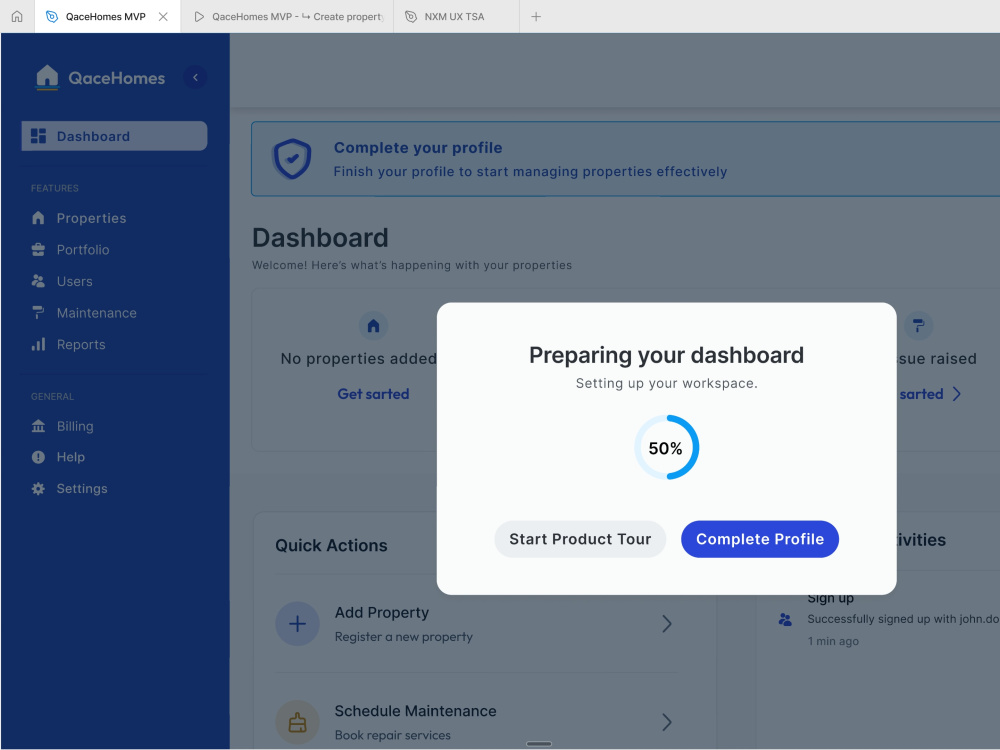Click the Portfolio briefcase icon
Viewport: 1000px width, 750px height.
[x=38, y=249]
